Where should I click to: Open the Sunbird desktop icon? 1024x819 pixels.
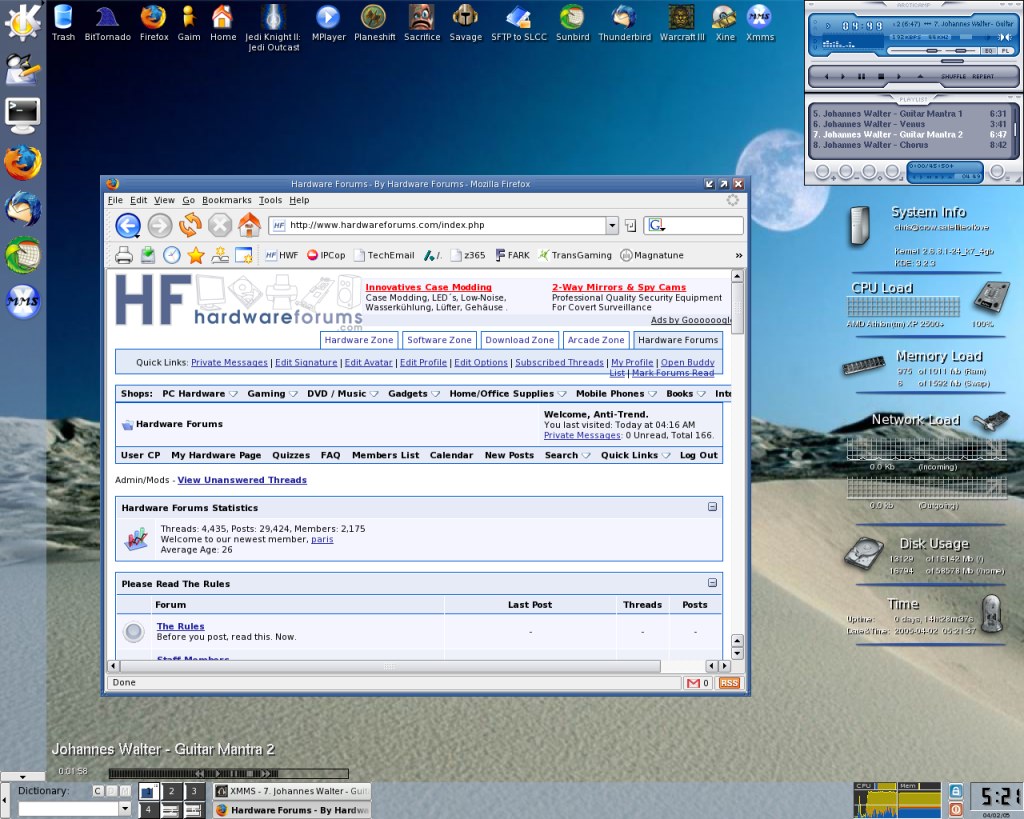[572, 23]
